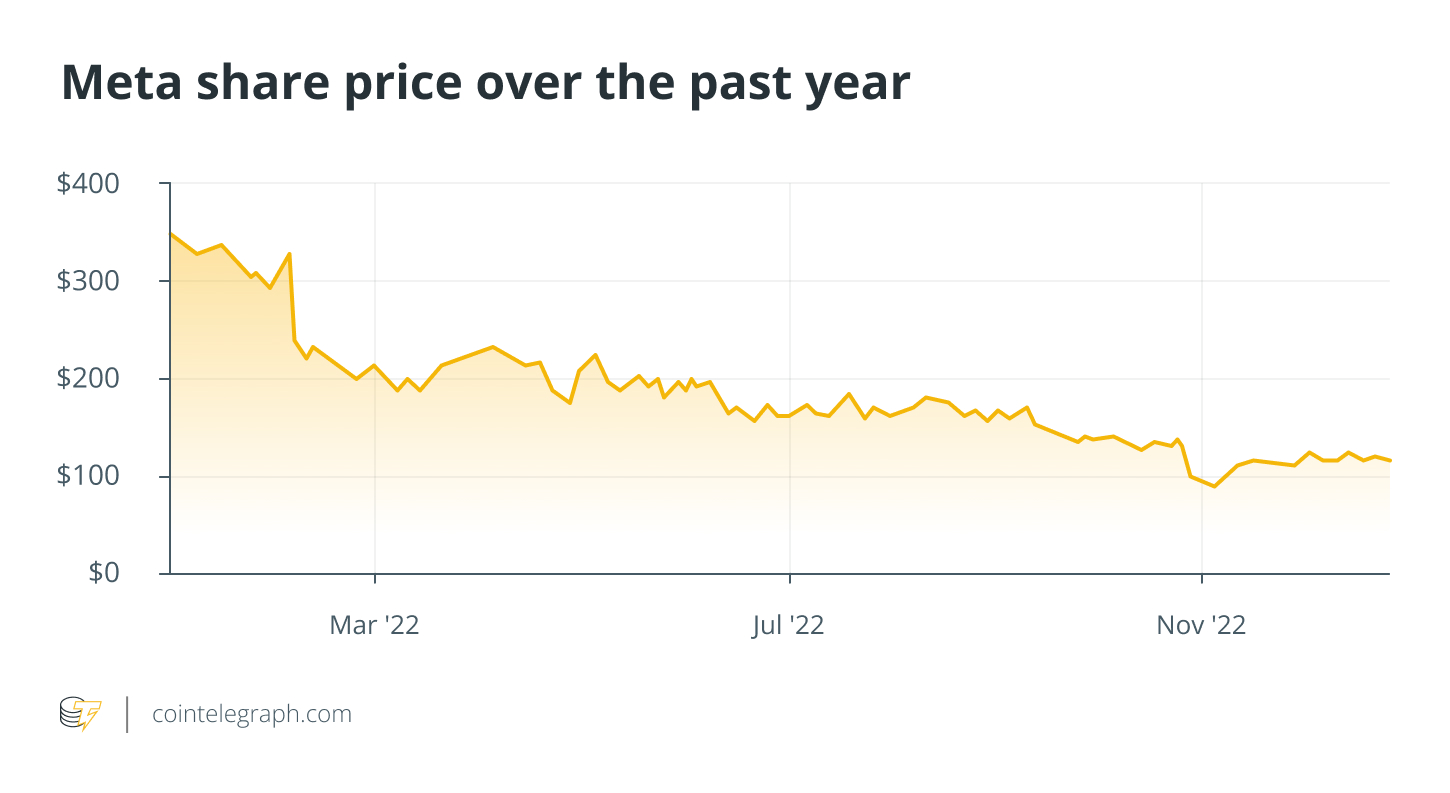Click the Mar '22 x-axis label
1450x793 pixels.
(x=374, y=625)
